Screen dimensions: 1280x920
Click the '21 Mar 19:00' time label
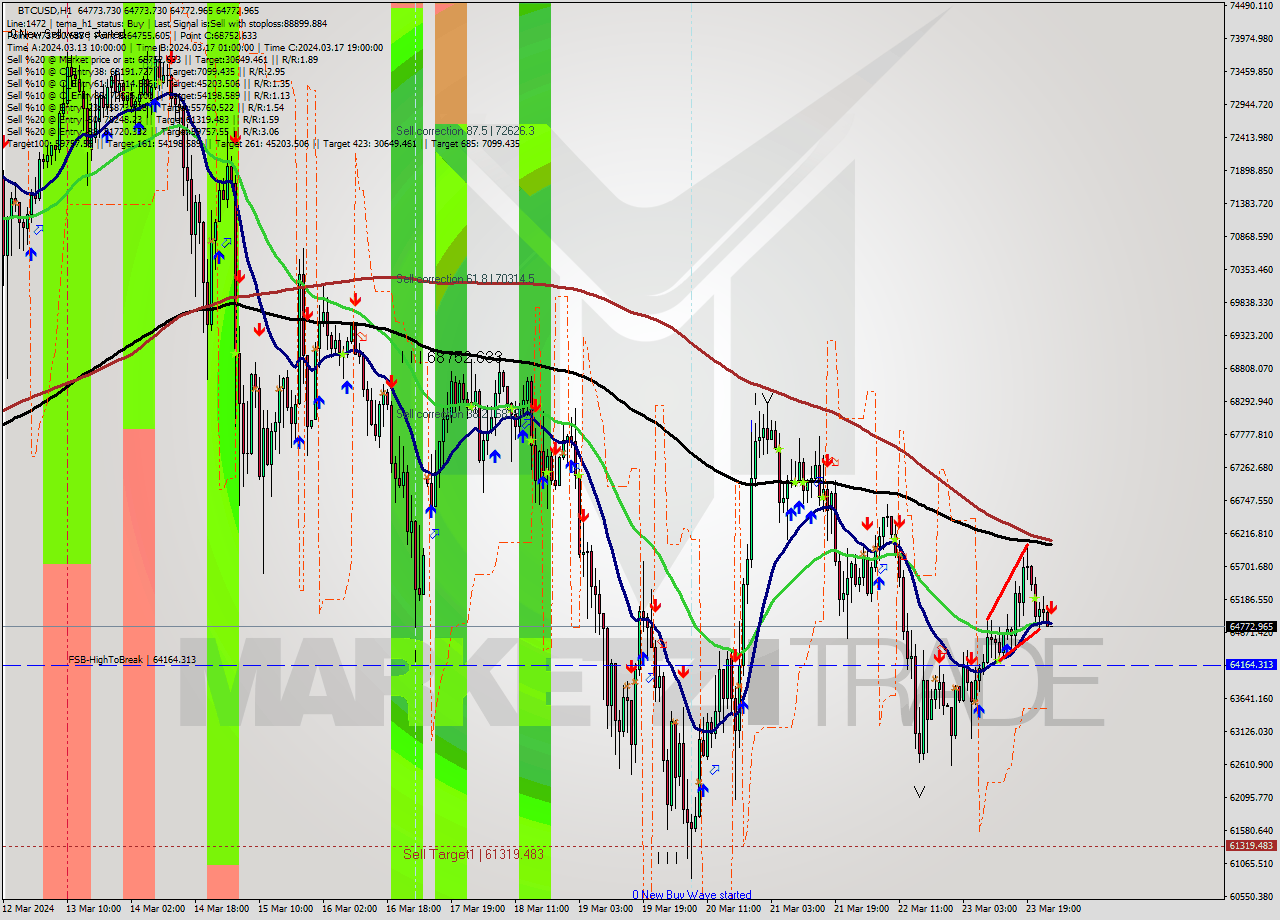pyautogui.click(x=862, y=909)
